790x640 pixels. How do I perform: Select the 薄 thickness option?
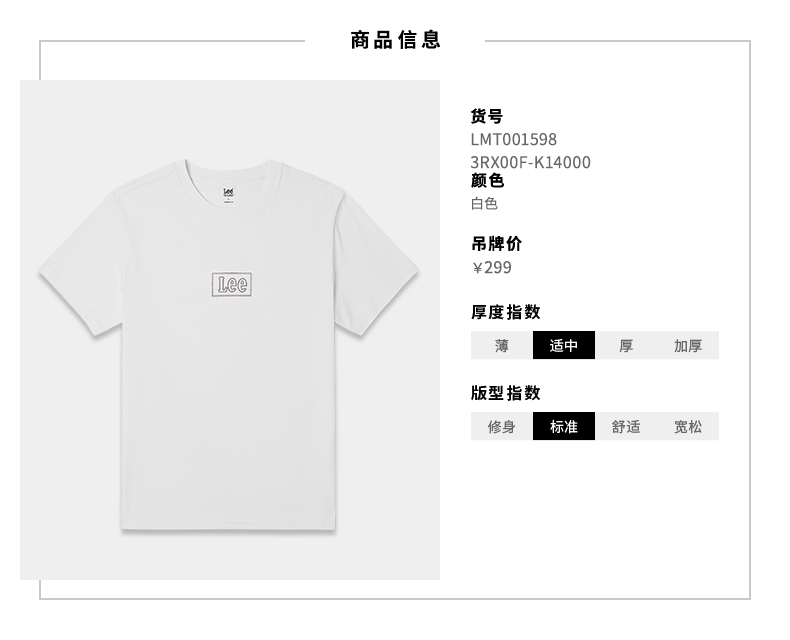point(502,345)
